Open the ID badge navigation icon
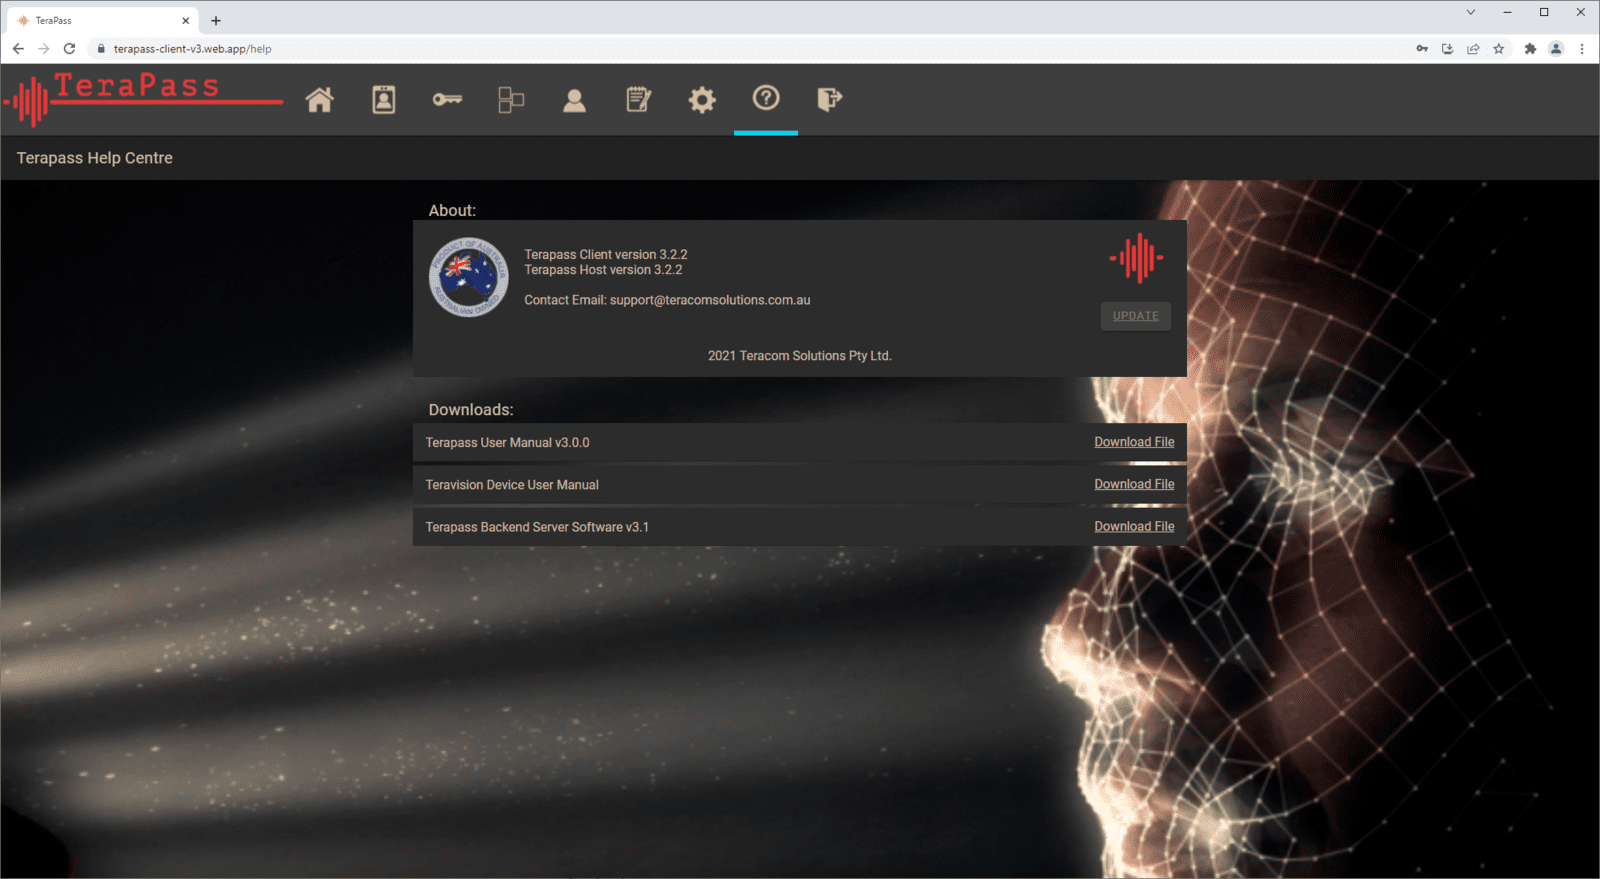 [x=383, y=99]
